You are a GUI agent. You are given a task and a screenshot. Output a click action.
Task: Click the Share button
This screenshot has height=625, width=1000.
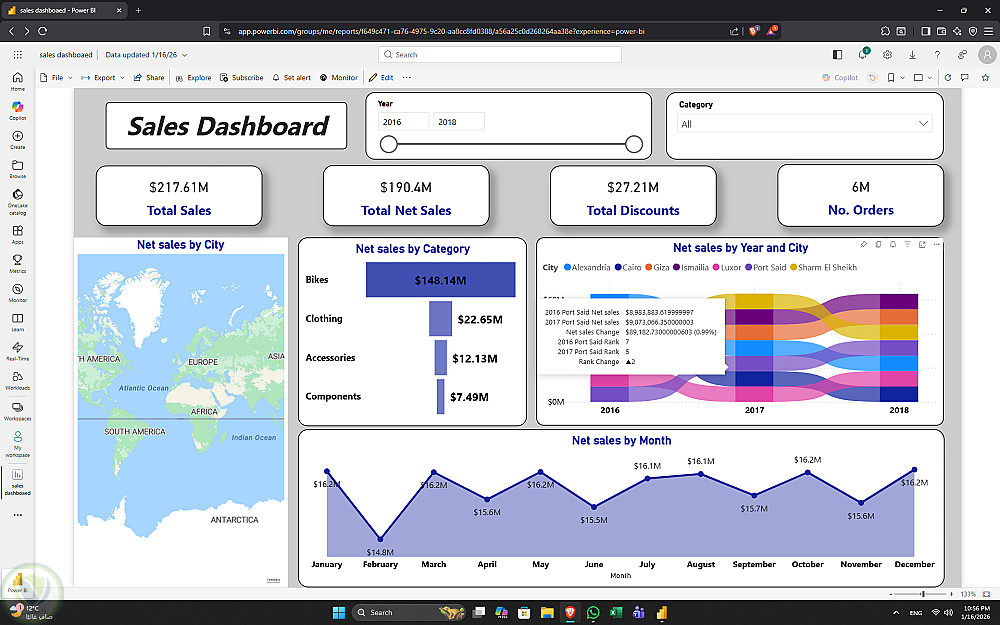coord(149,77)
